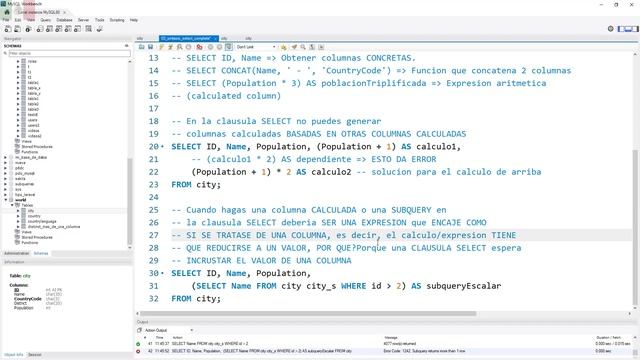Toggle word wrap icon in editor toolbar
The height and width of the screenshot is (360, 640).
pyautogui.click(x=321, y=47)
